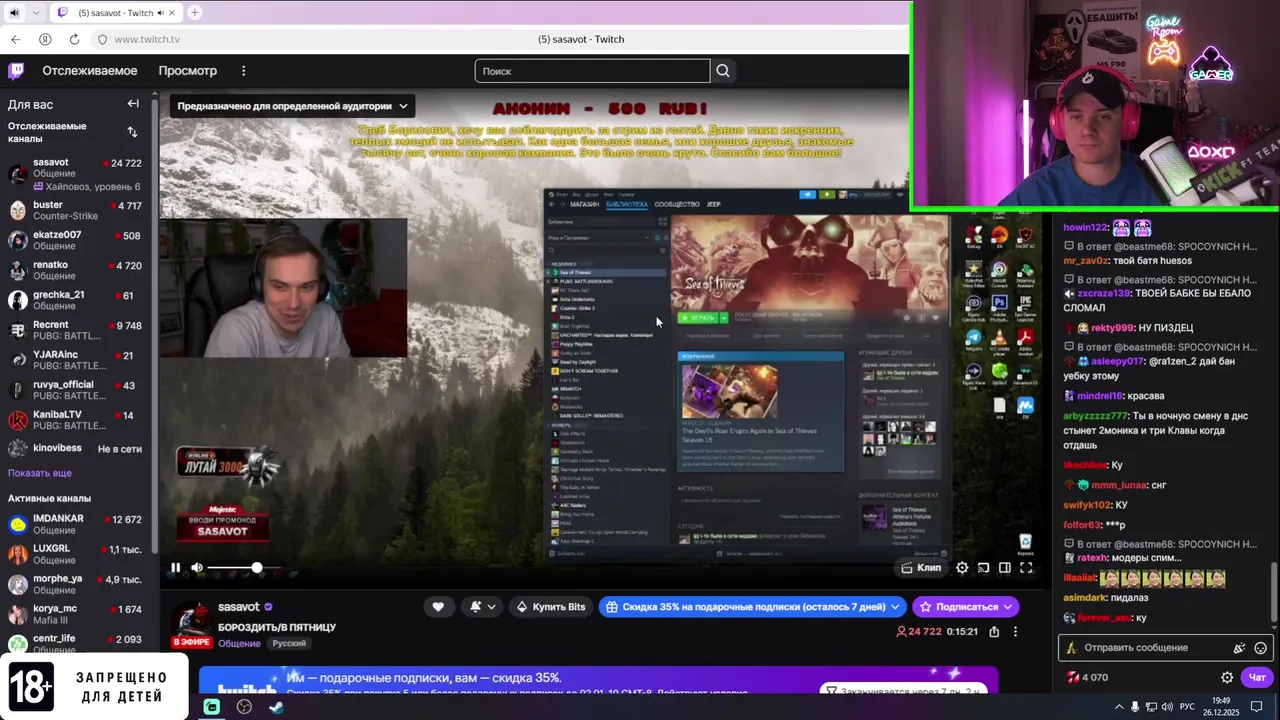The width and height of the screenshot is (1280, 720).
Task: Open chat settings gear
Action: pyautogui.click(x=1227, y=677)
